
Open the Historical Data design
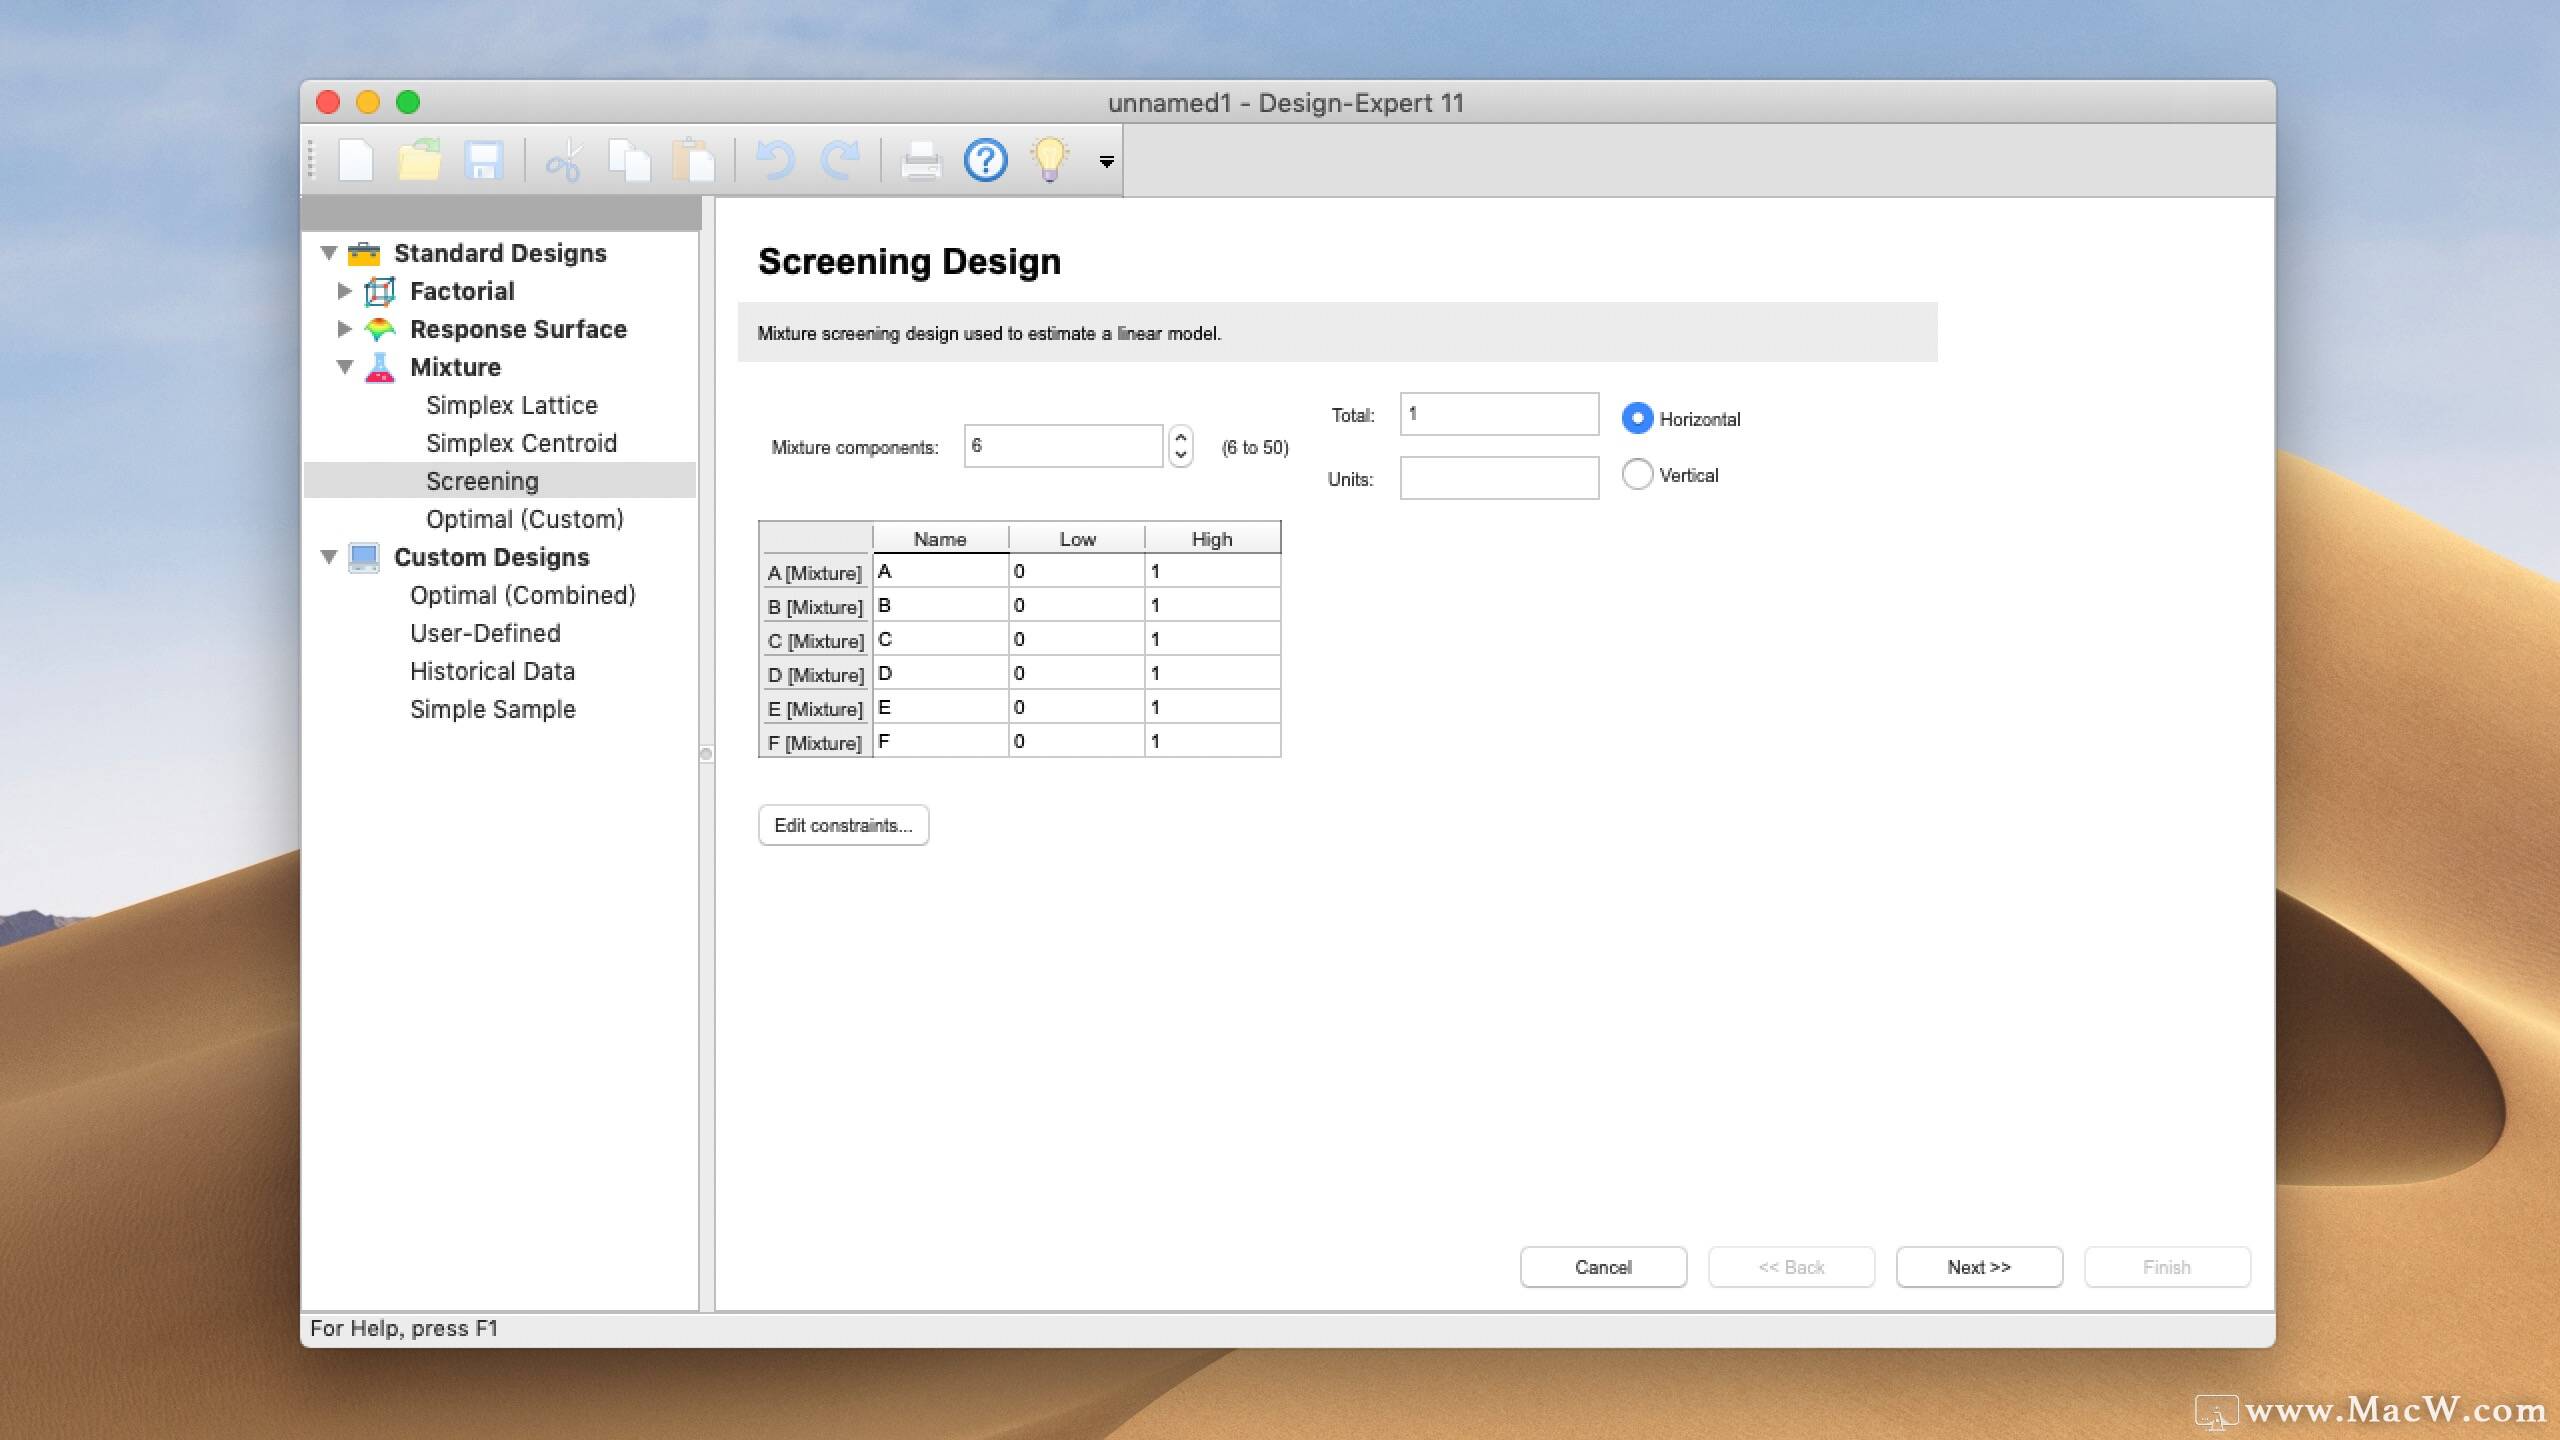tap(491, 671)
